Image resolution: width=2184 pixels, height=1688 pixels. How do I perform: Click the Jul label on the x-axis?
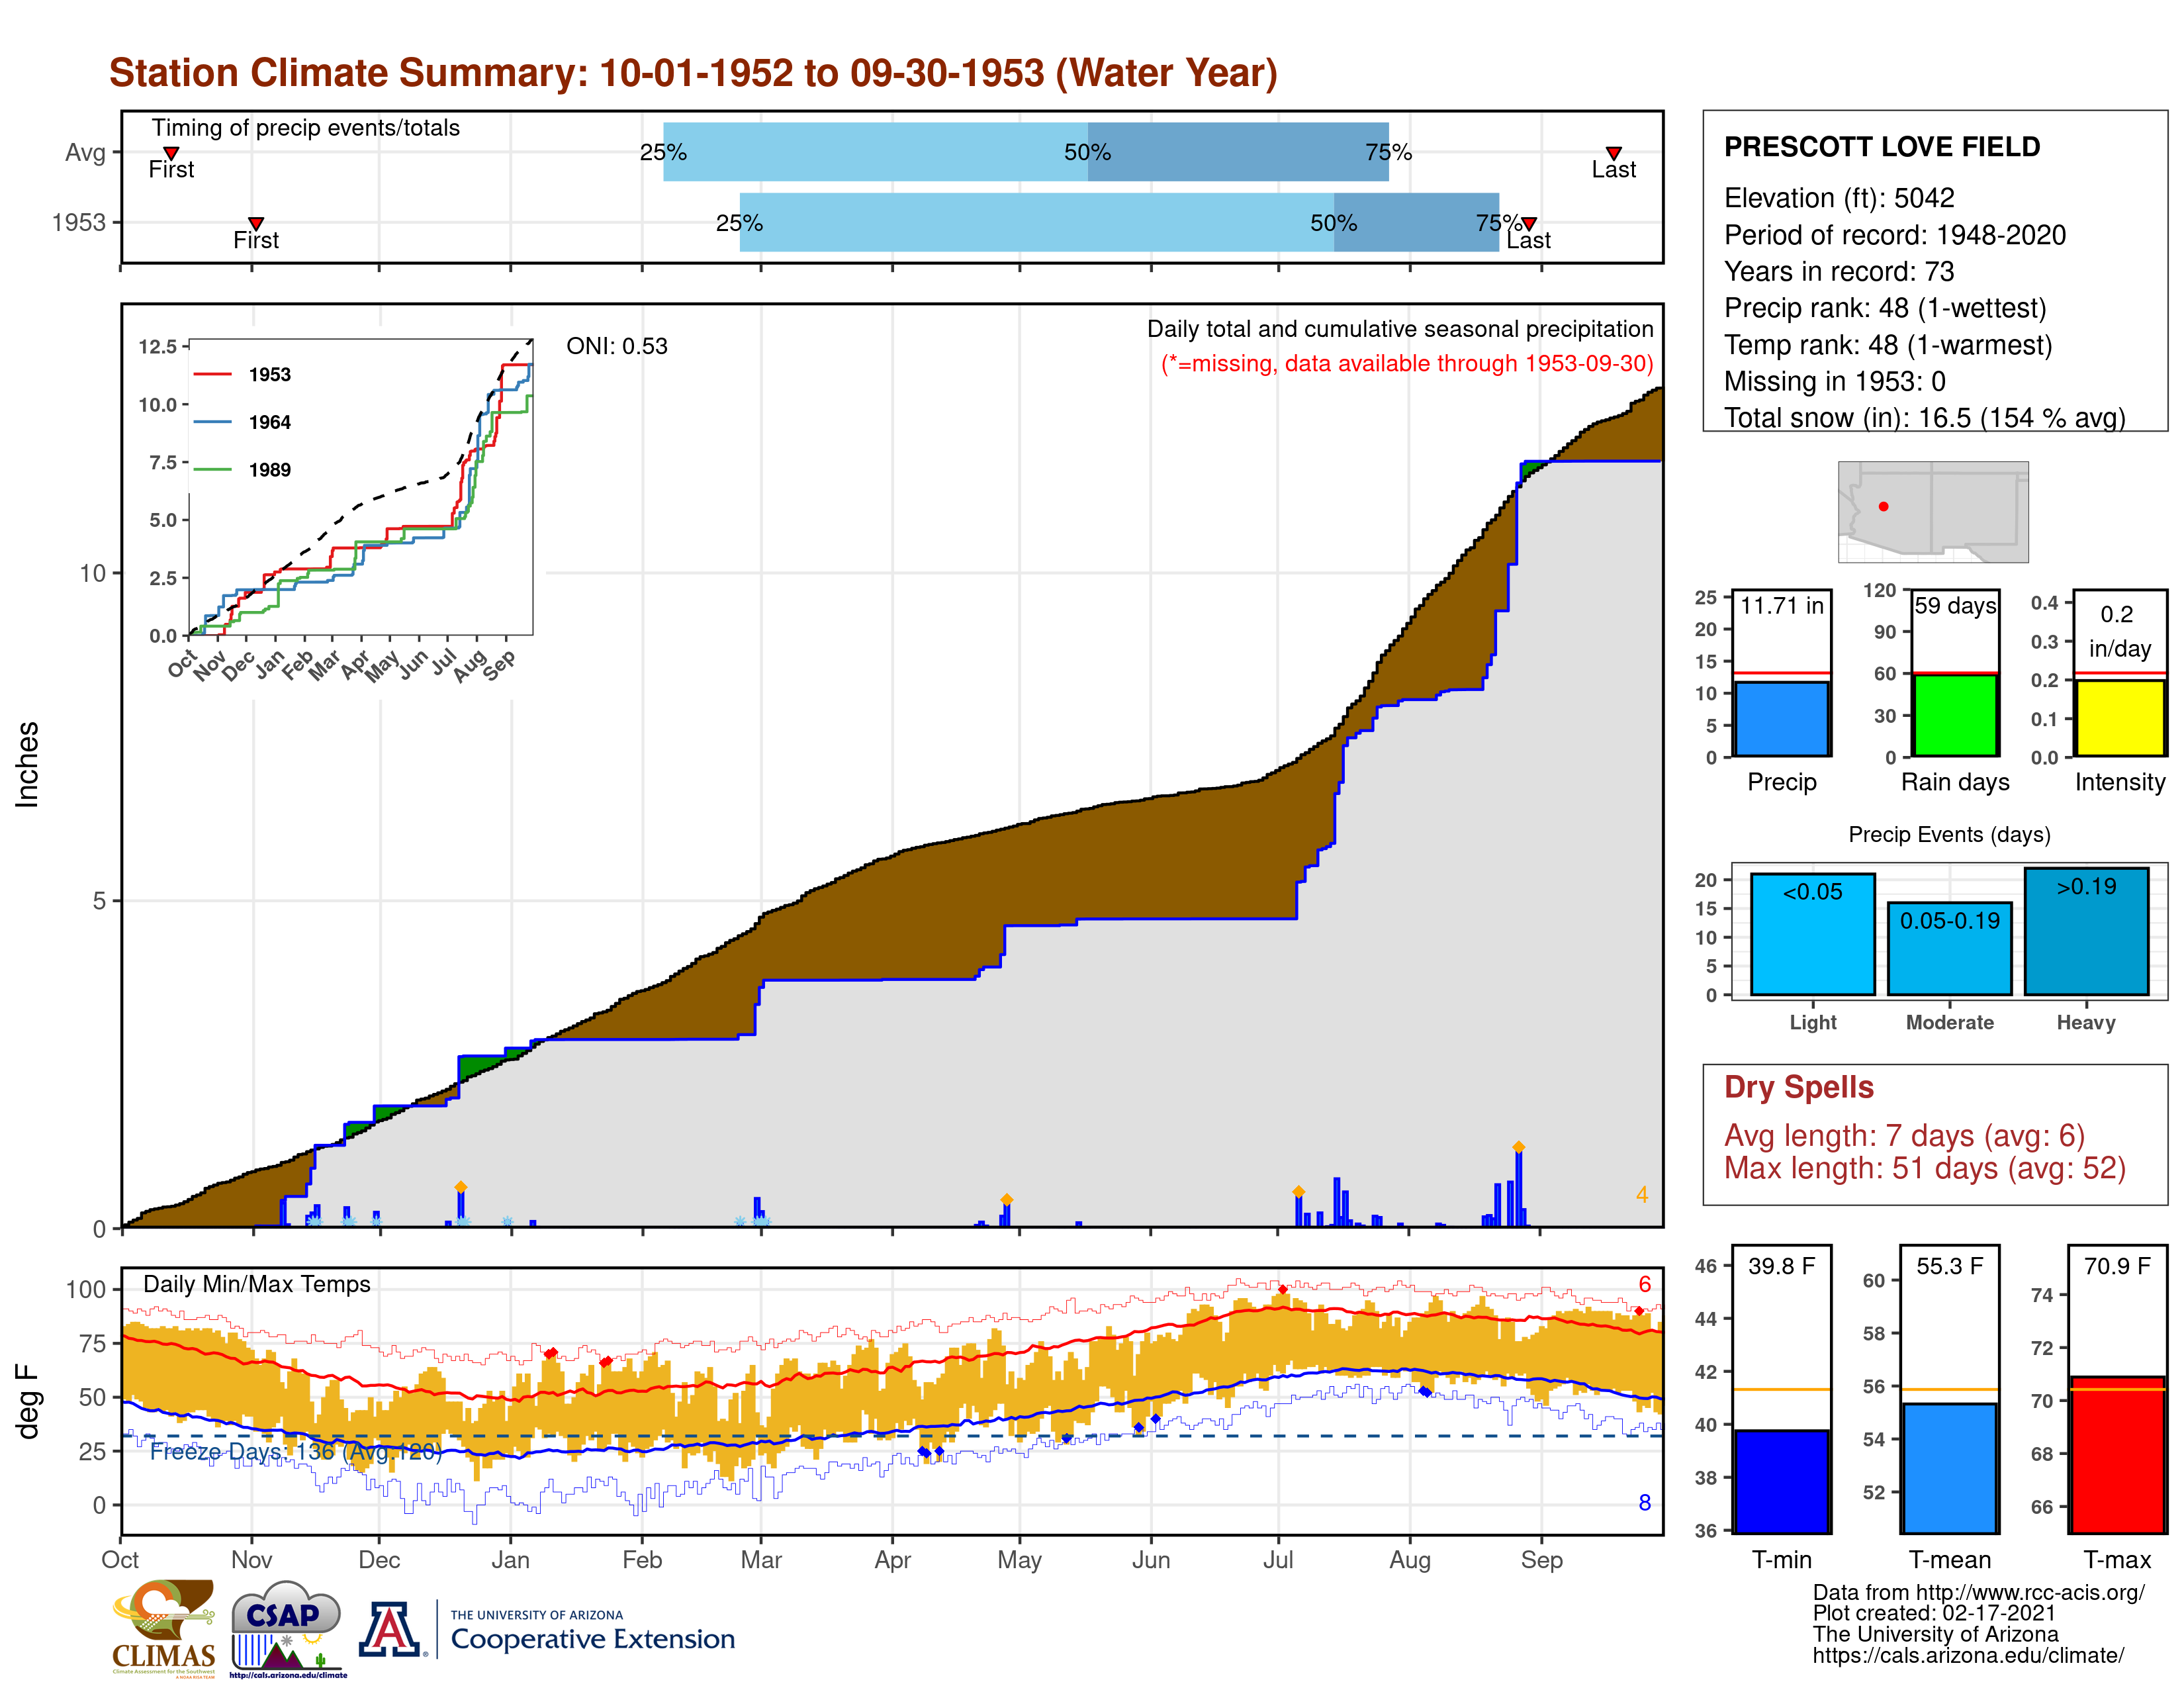pos(1278,1559)
